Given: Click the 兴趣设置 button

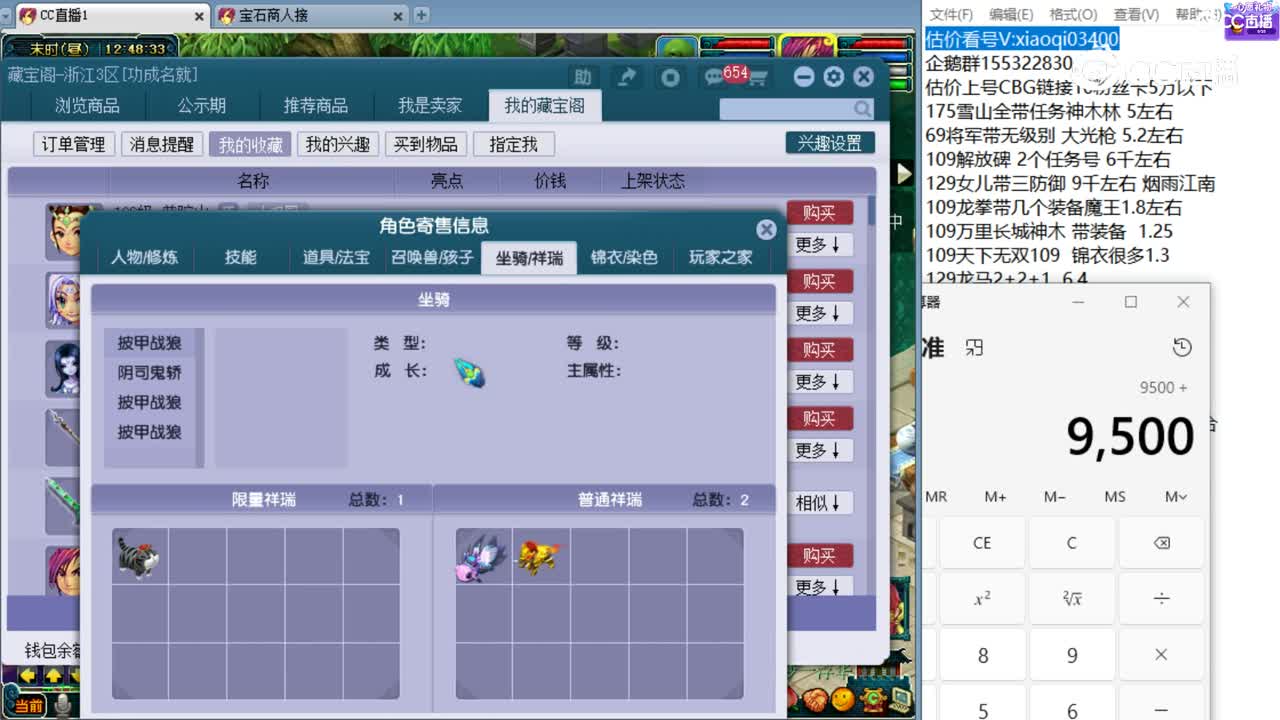Looking at the screenshot, I should 830,142.
